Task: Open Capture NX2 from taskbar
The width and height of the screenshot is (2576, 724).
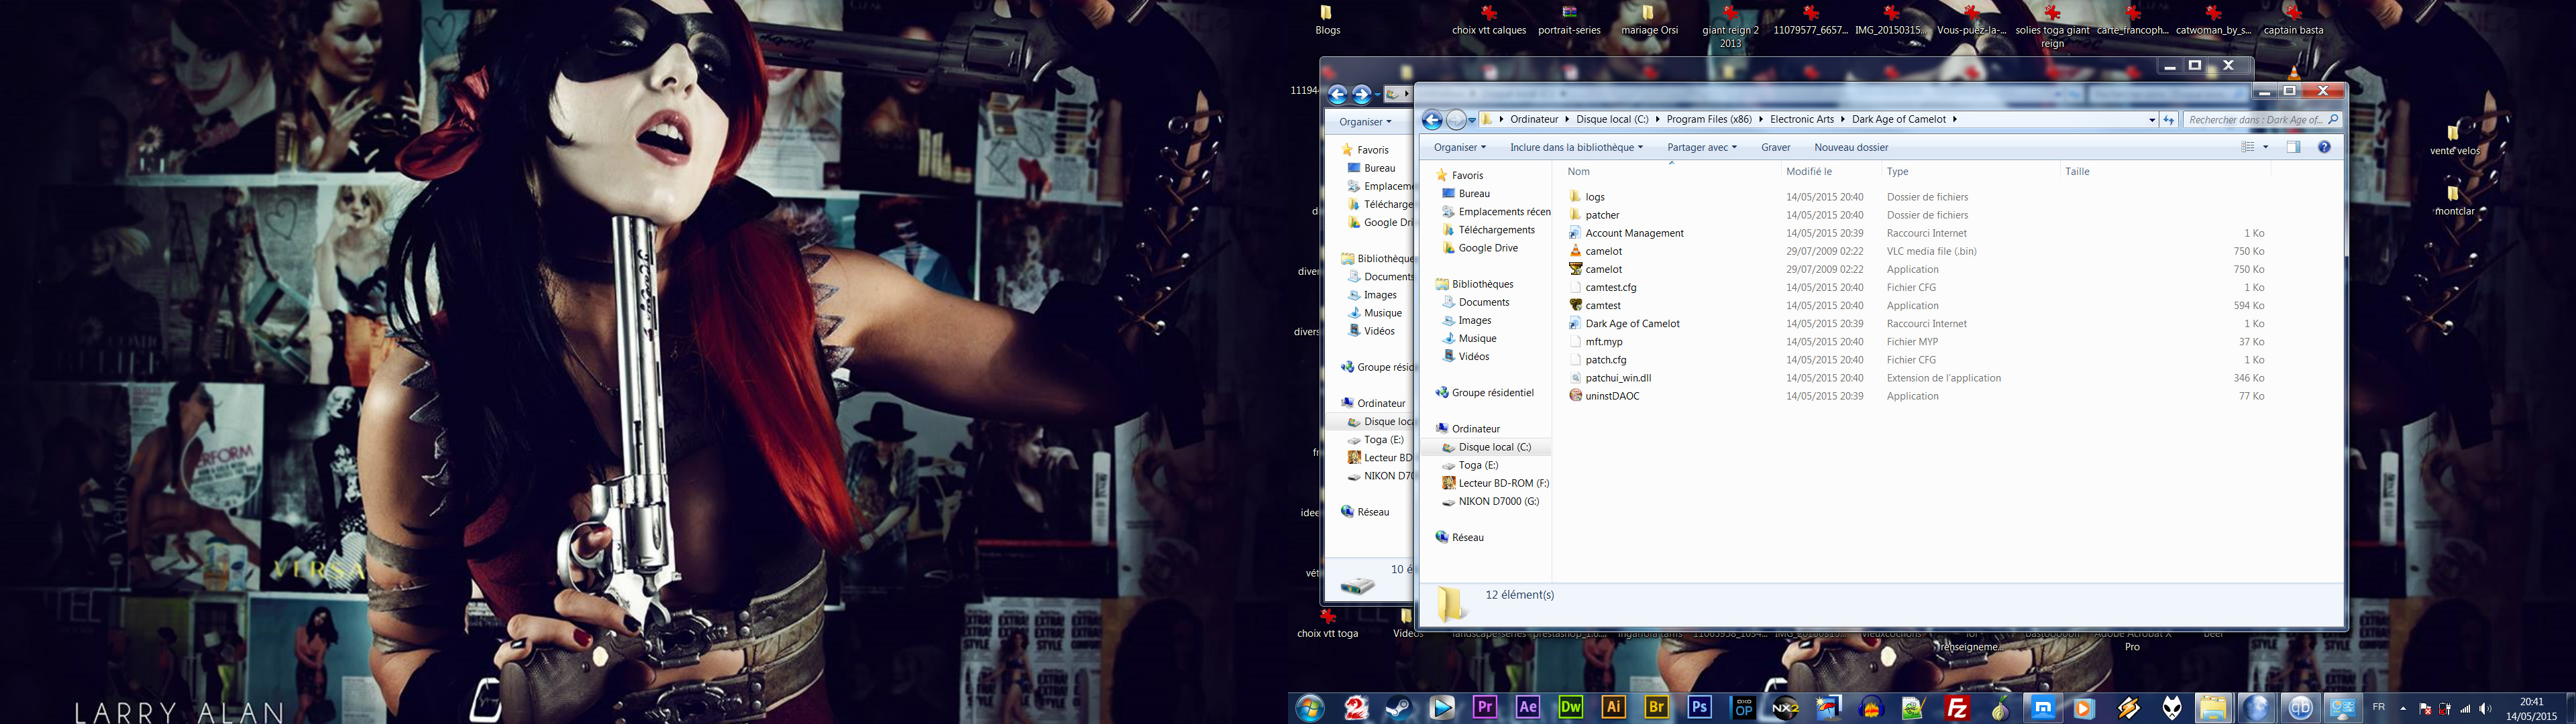Action: pyautogui.click(x=1785, y=708)
